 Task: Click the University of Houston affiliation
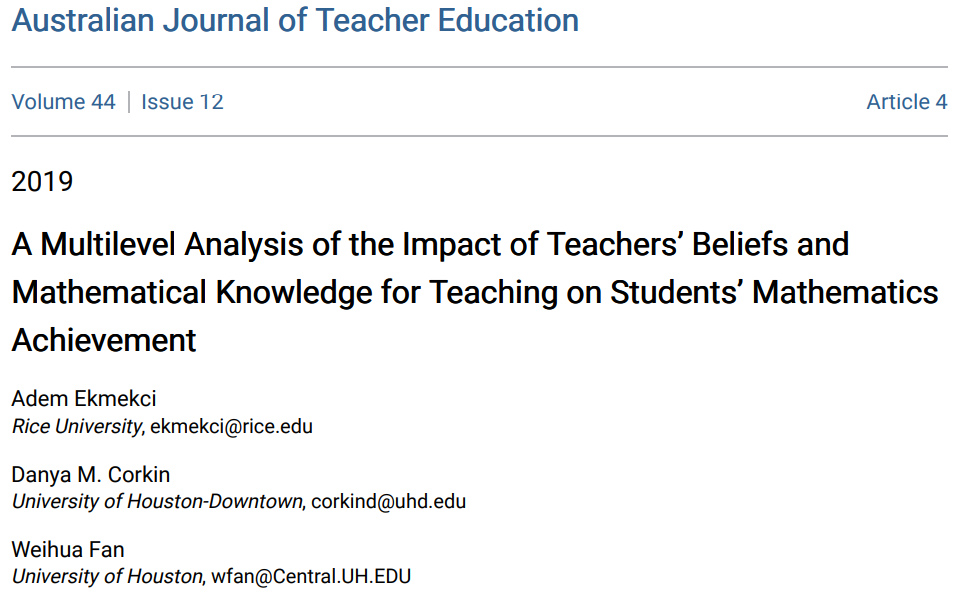point(107,576)
